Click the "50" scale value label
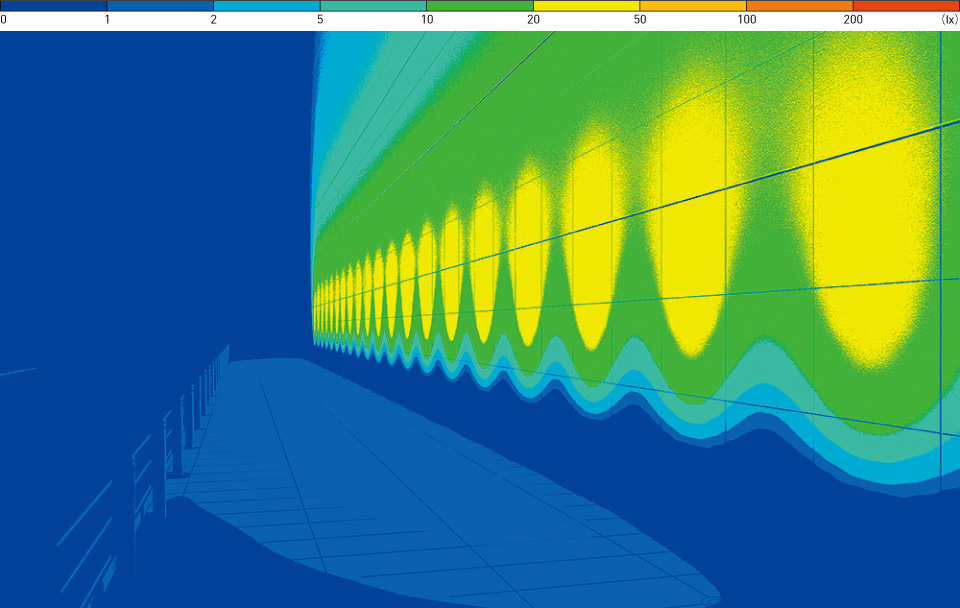The width and height of the screenshot is (960, 608). (640, 20)
